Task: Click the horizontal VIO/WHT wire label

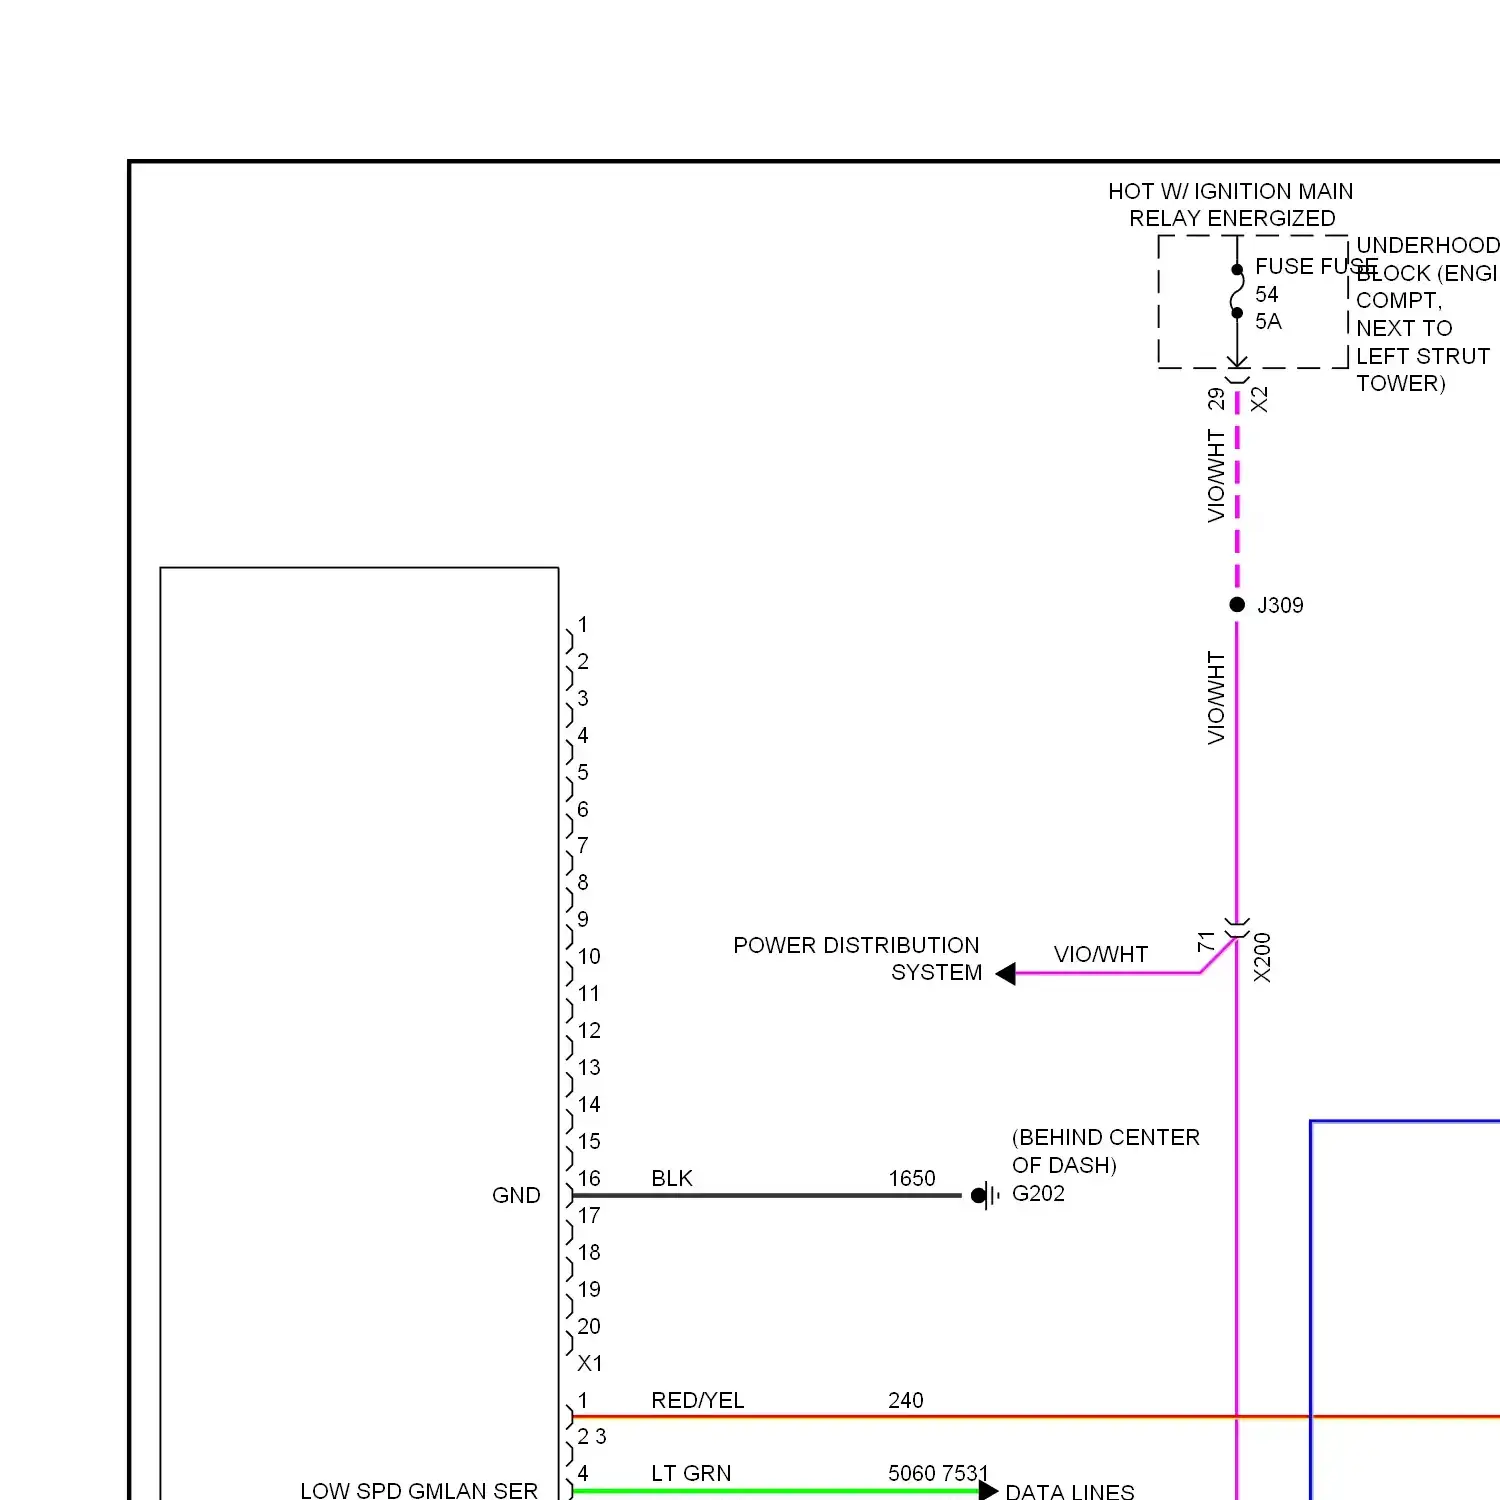Action: (x=1101, y=954)
